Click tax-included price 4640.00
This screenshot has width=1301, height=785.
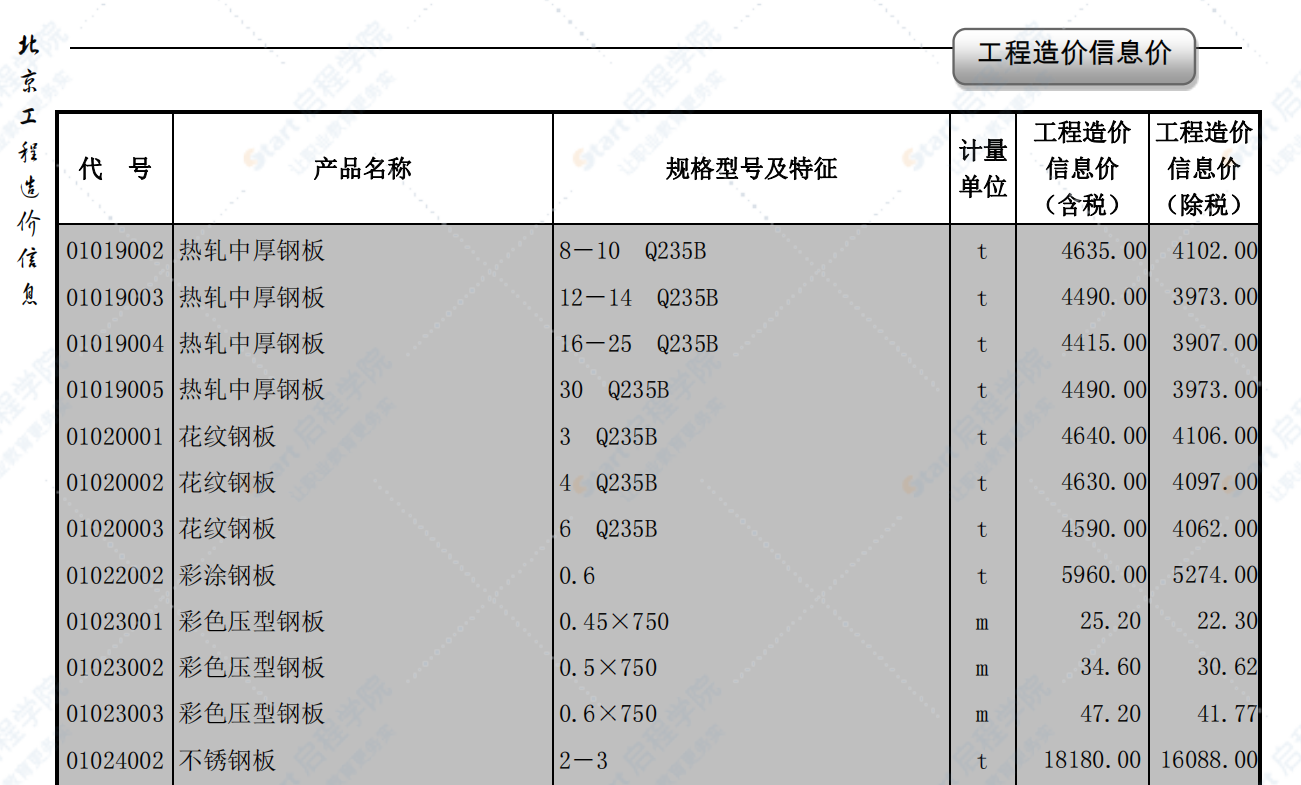[x=1104, y=436]
